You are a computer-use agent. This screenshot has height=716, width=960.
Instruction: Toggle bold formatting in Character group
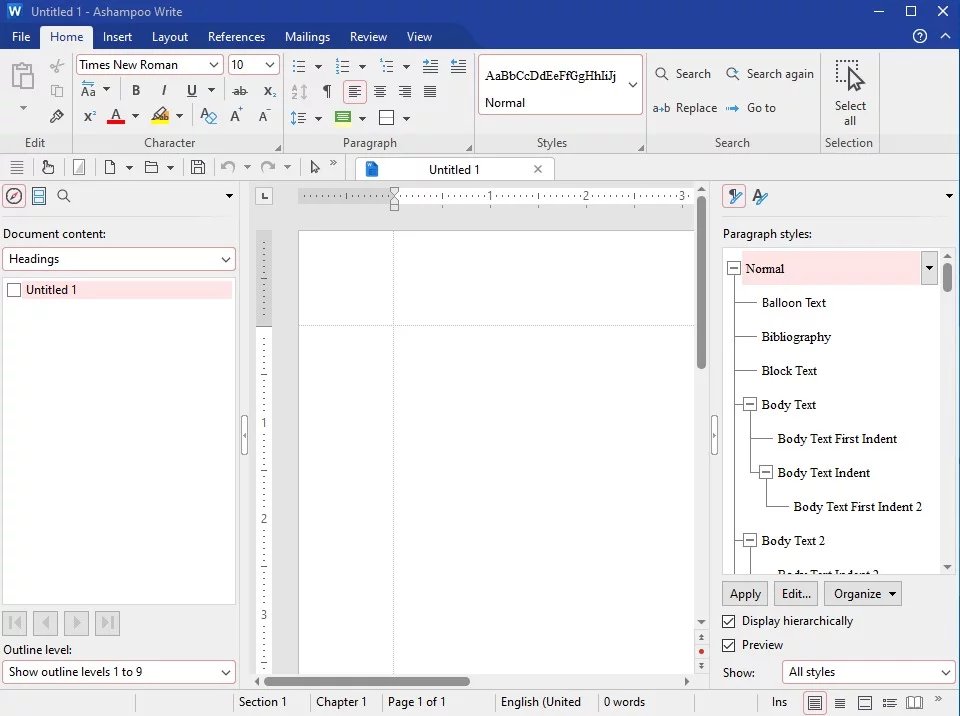(x=136, y=91)
